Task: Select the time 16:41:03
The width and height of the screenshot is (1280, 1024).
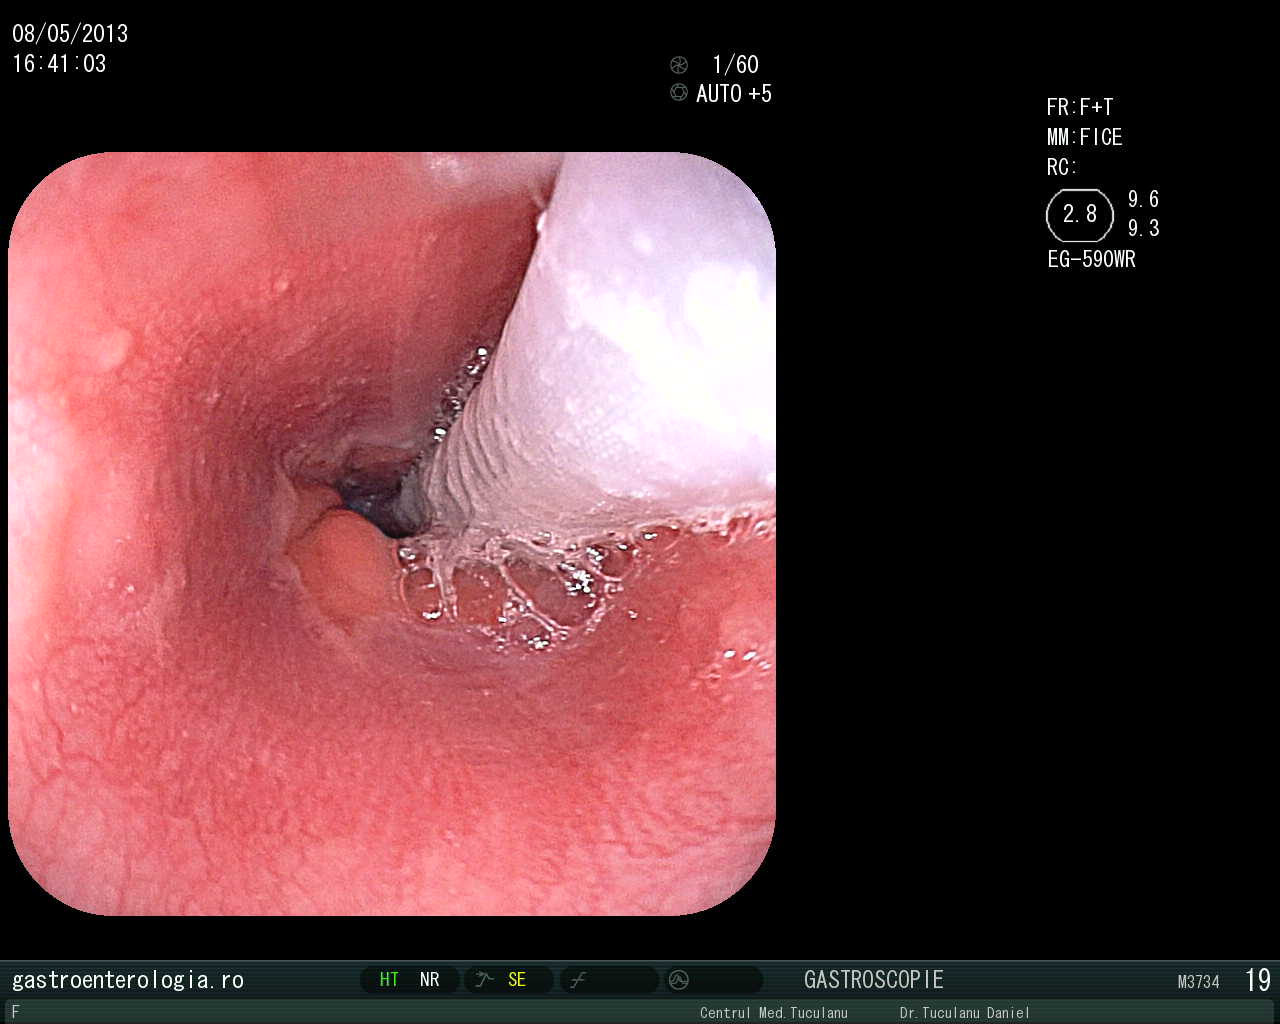Action: click(x=59, y=64)
